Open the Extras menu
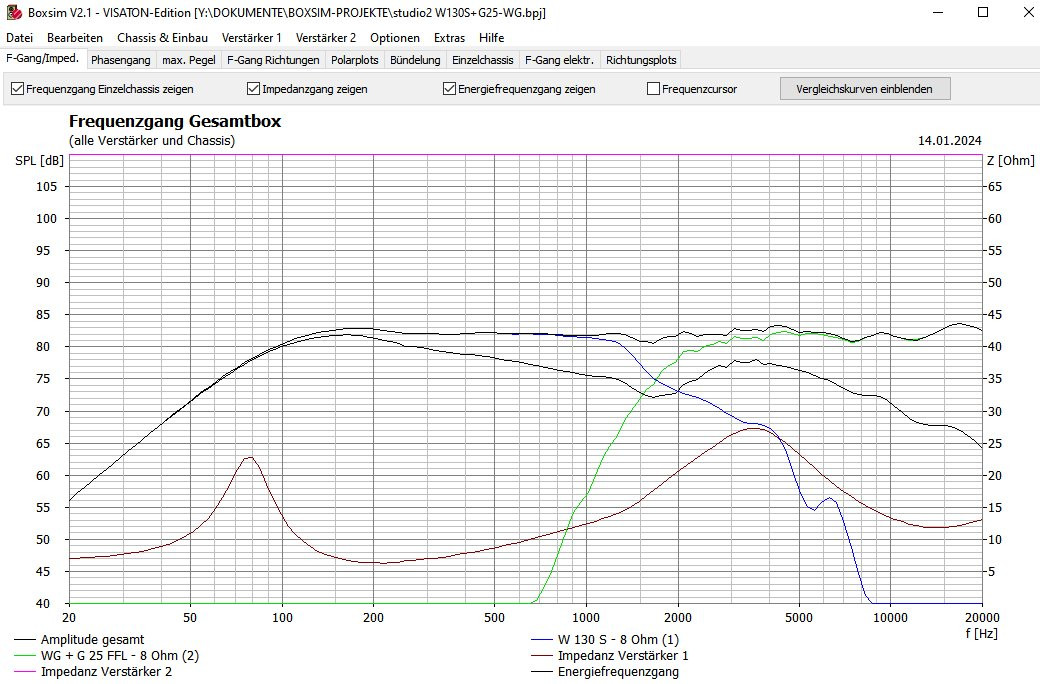 click(449, 38)
